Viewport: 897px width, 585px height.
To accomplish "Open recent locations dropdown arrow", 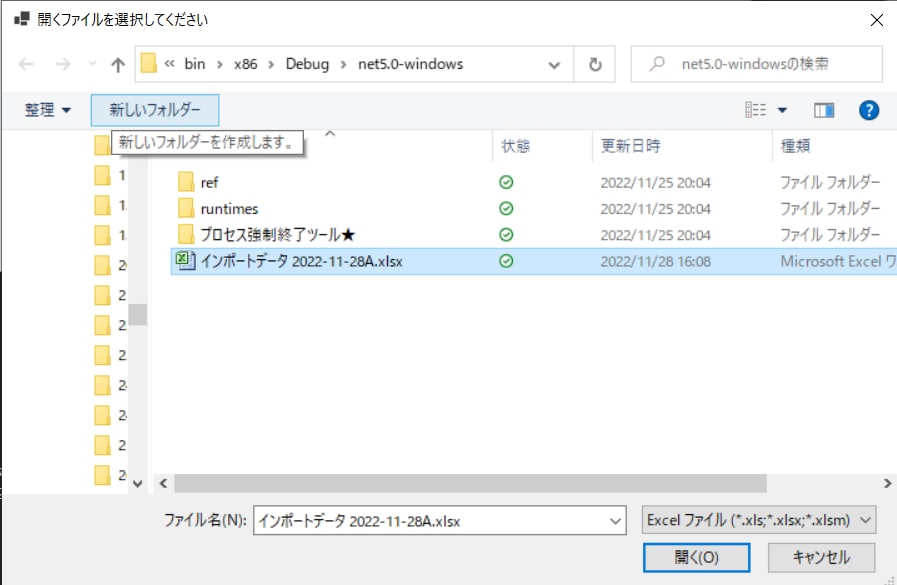I will pyautogui.click(x=92, y=64).
